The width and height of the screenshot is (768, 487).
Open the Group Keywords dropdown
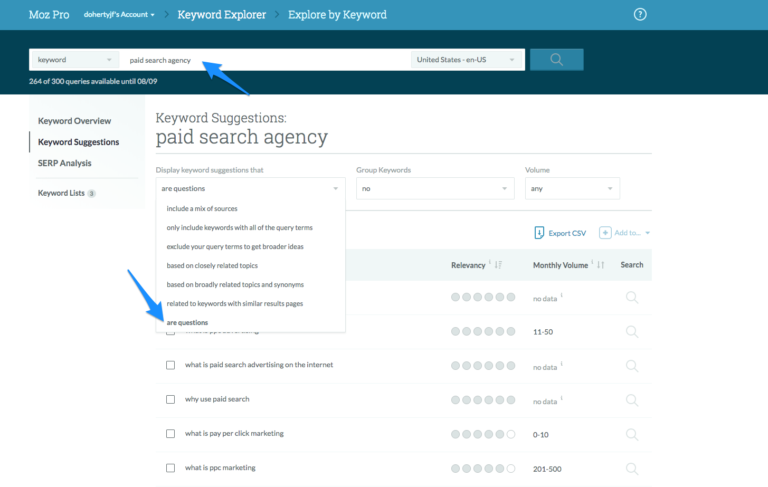click(x=435, y=188)
